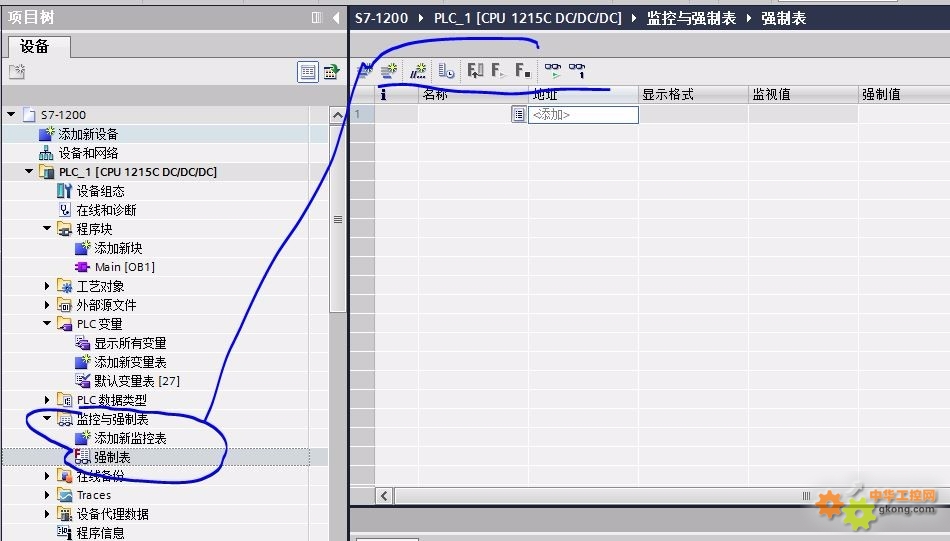The height and width of the screenshot is (541, 950).
Task: Expand the 外部源文件 folder
Action: click(x=47, y=305)
